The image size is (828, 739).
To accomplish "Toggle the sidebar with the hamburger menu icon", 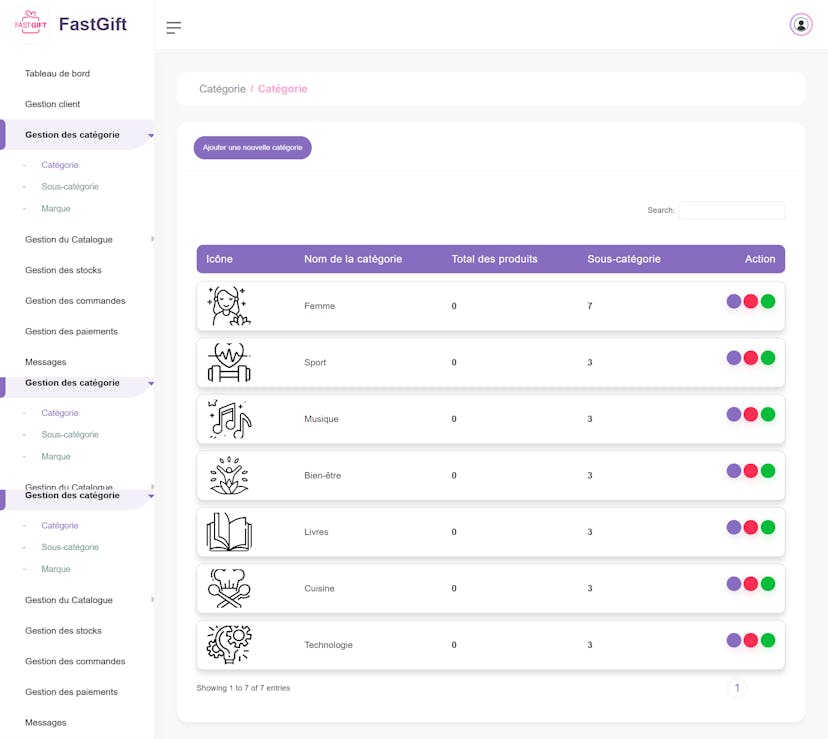I will (x=174, y=27).
